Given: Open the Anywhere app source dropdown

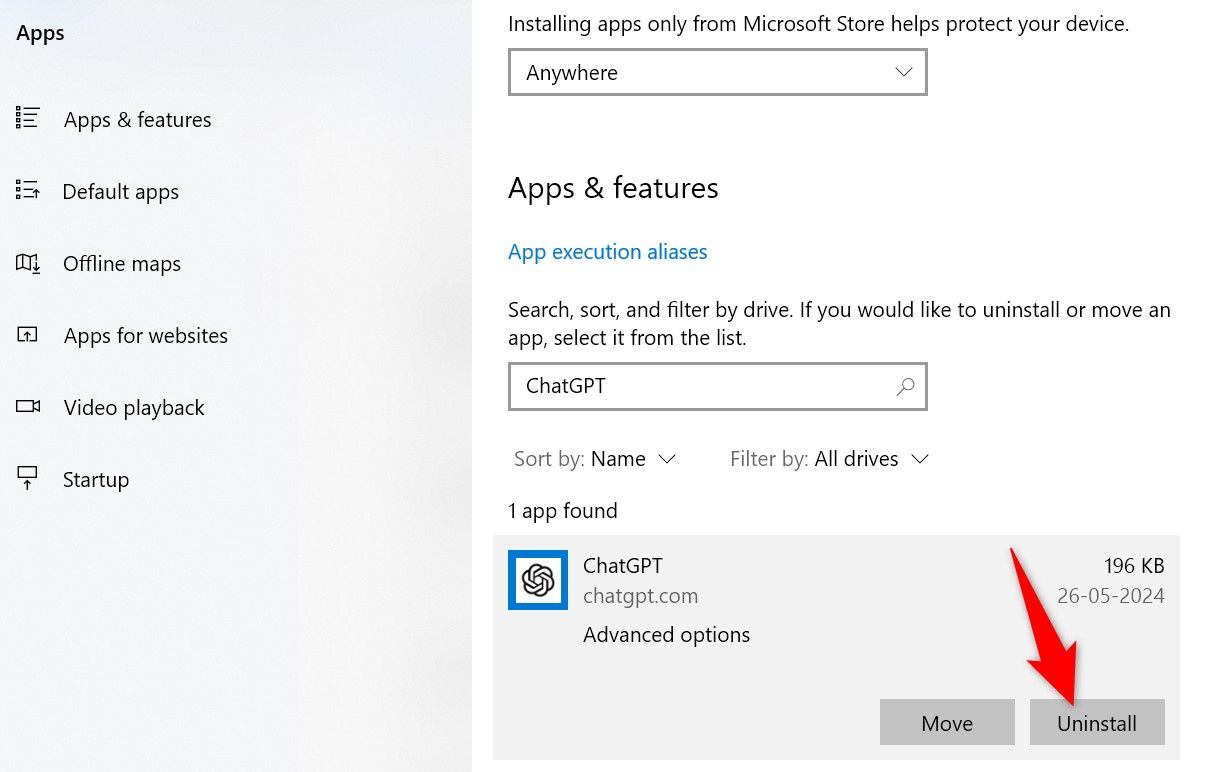Looking at the screenshot, I should point(717,72).
